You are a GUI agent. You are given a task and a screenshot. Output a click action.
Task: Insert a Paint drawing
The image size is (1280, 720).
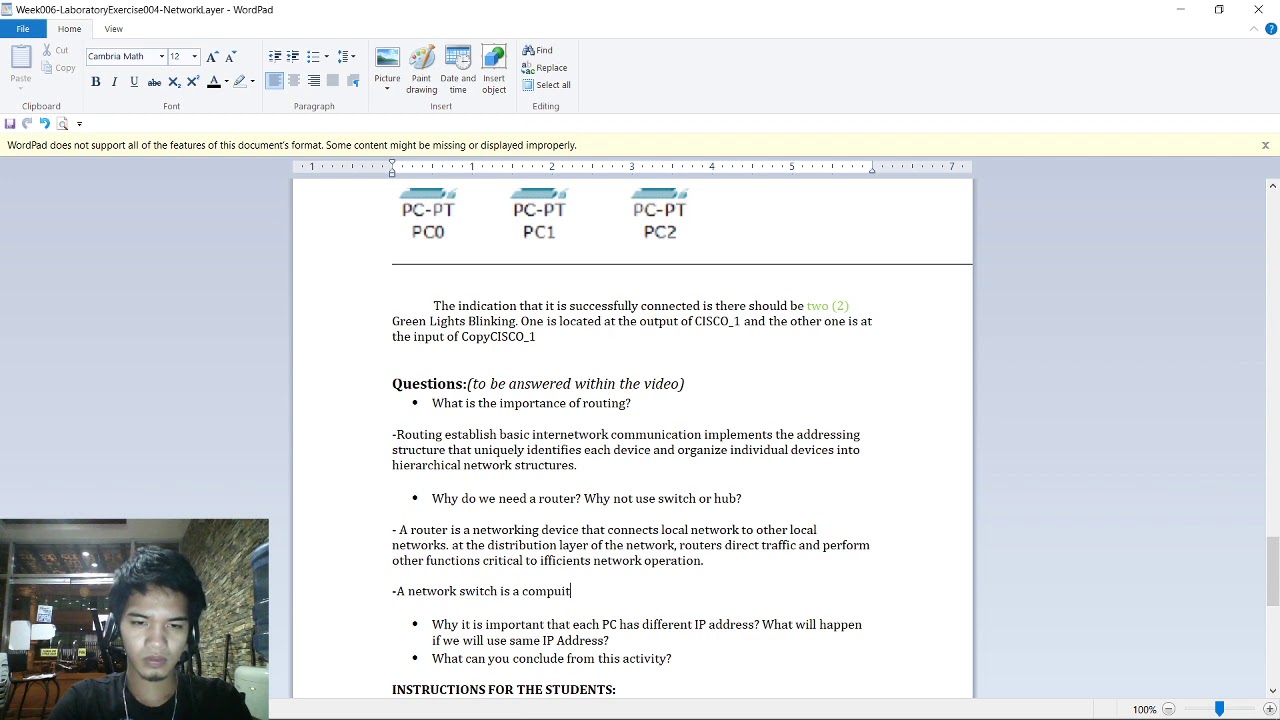click(421, 70)
